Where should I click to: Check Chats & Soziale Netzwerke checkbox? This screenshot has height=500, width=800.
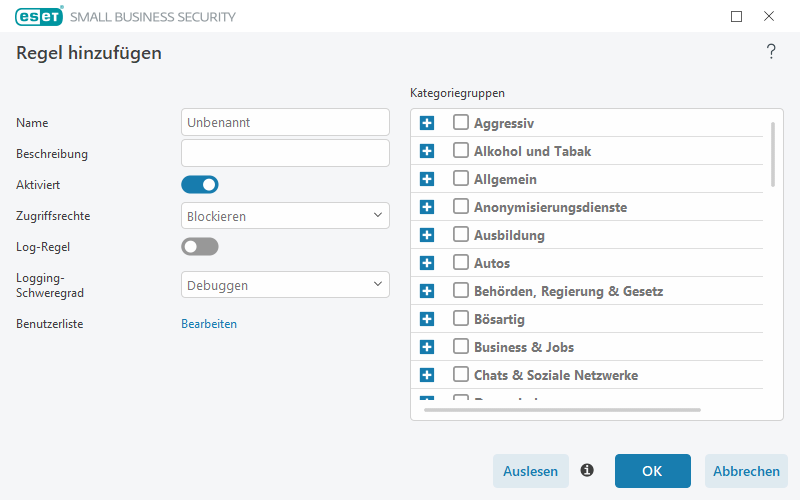[x=461, y=374]
